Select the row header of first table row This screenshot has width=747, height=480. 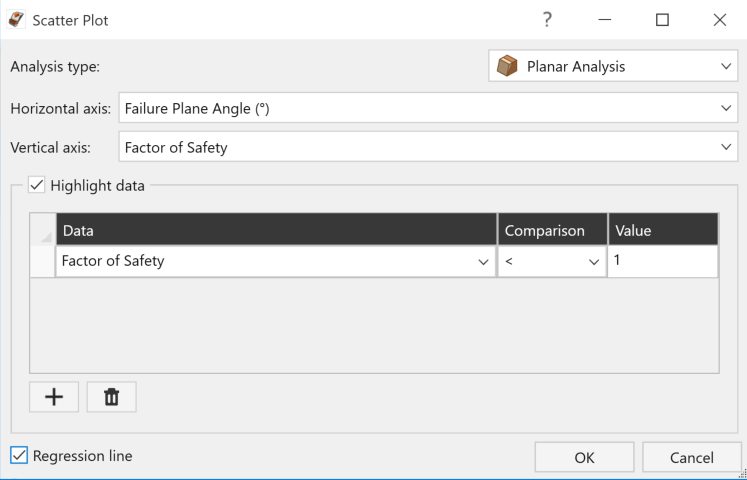[42, 261]
